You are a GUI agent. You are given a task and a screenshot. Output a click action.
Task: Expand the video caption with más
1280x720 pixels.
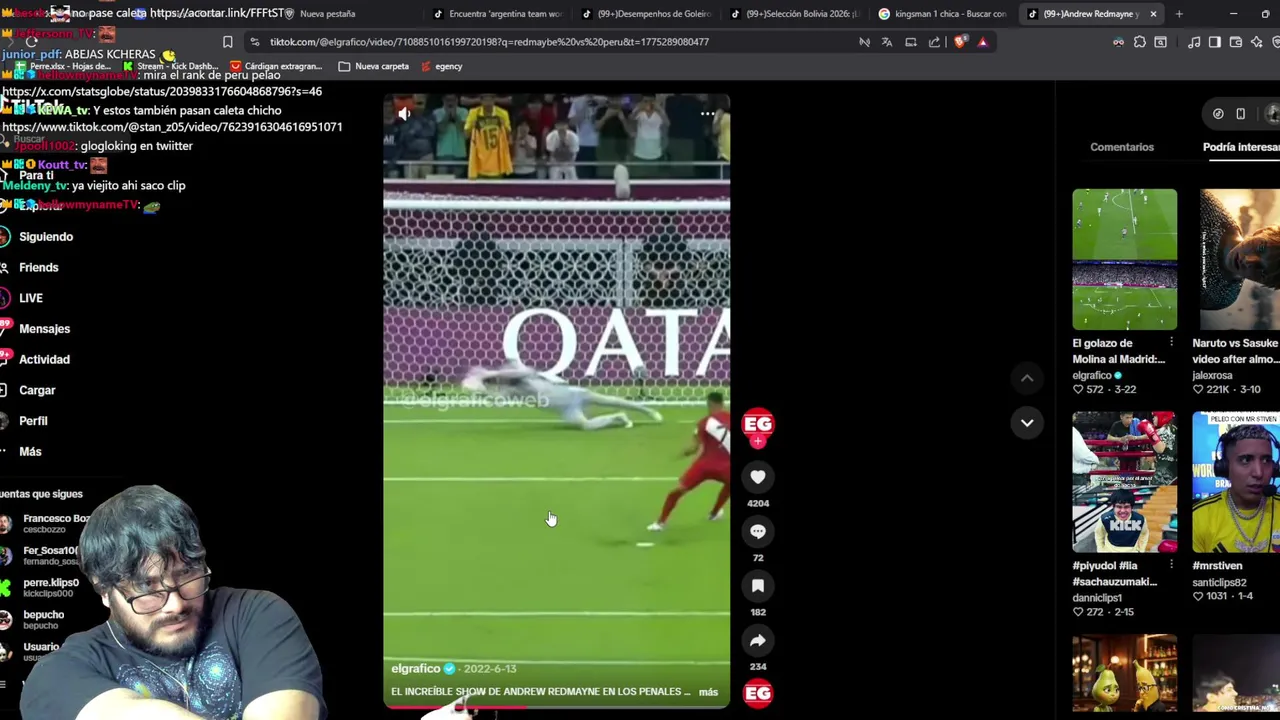pos(708,692)
